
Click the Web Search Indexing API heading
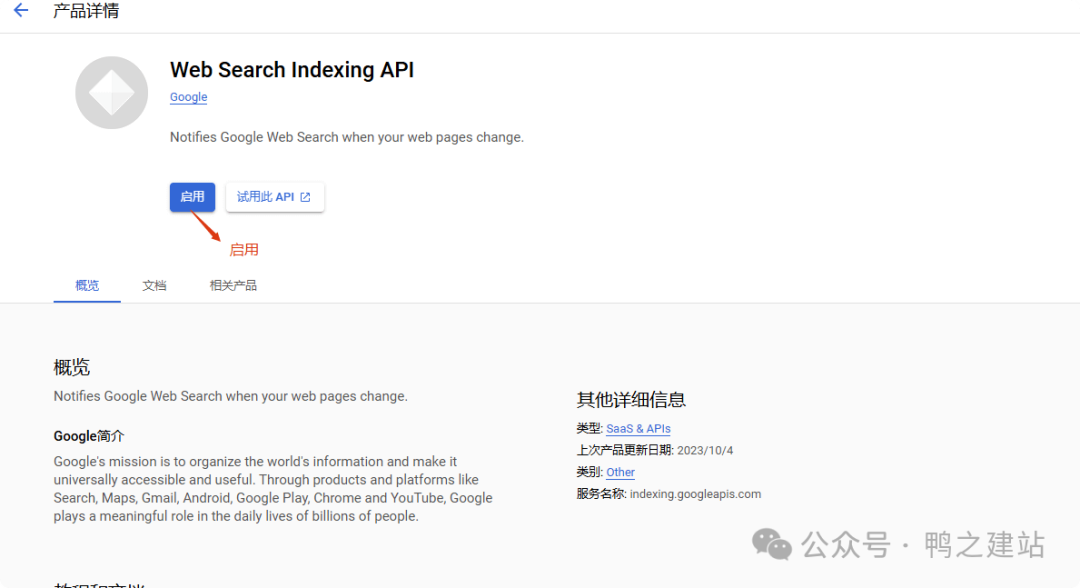[291, 70]
